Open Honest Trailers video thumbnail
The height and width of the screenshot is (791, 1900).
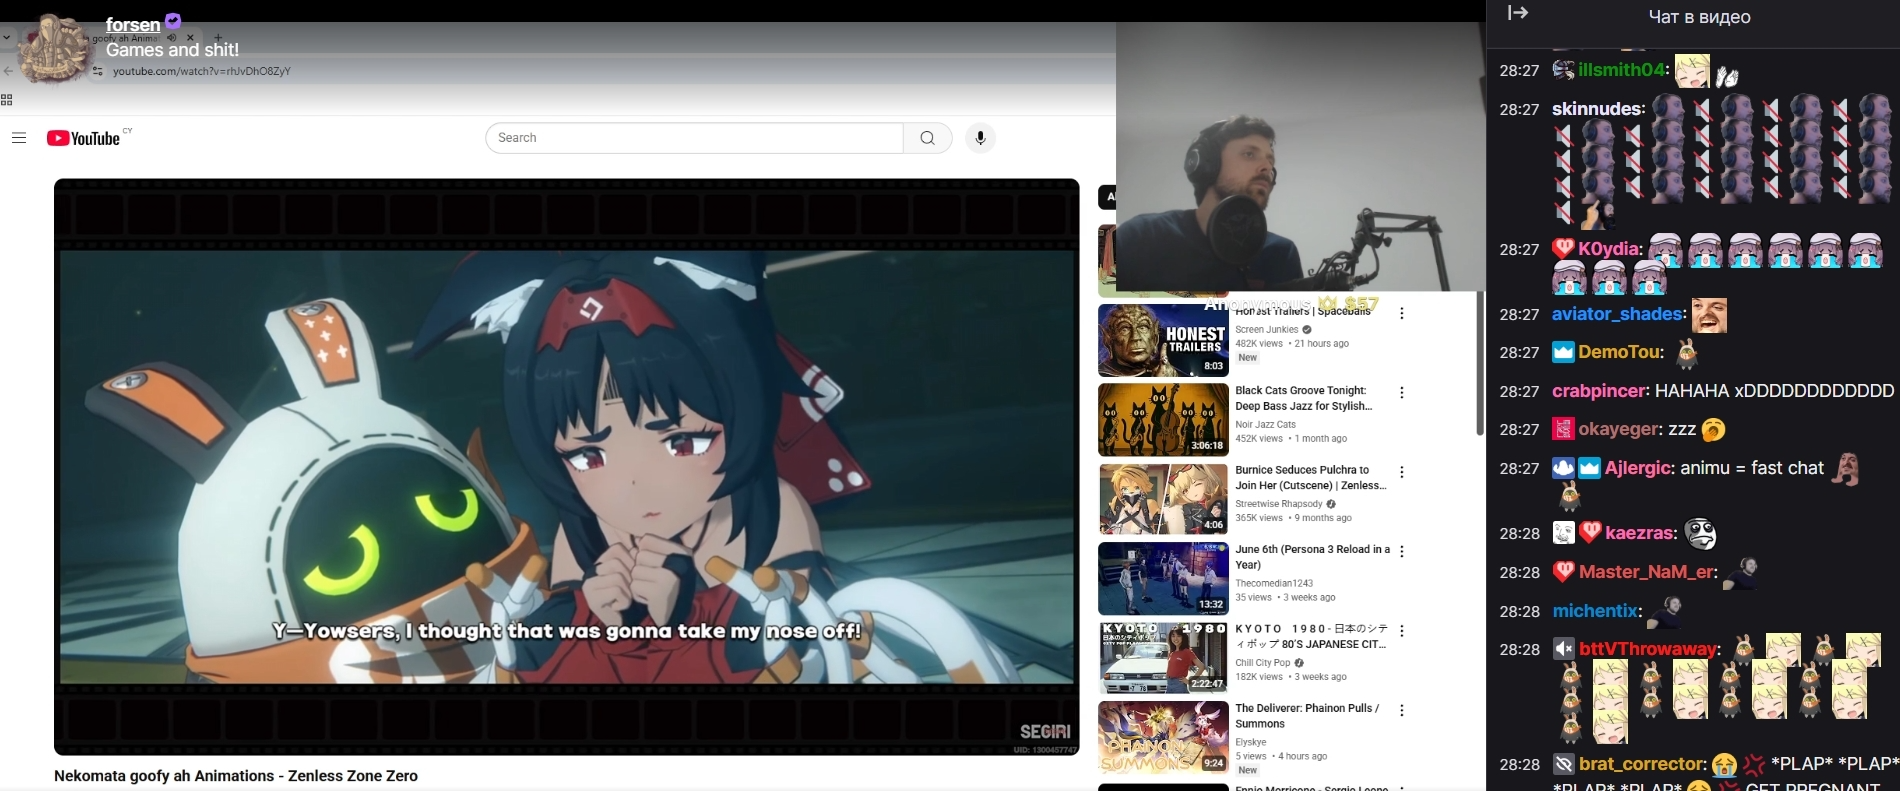coord(1163,340)
